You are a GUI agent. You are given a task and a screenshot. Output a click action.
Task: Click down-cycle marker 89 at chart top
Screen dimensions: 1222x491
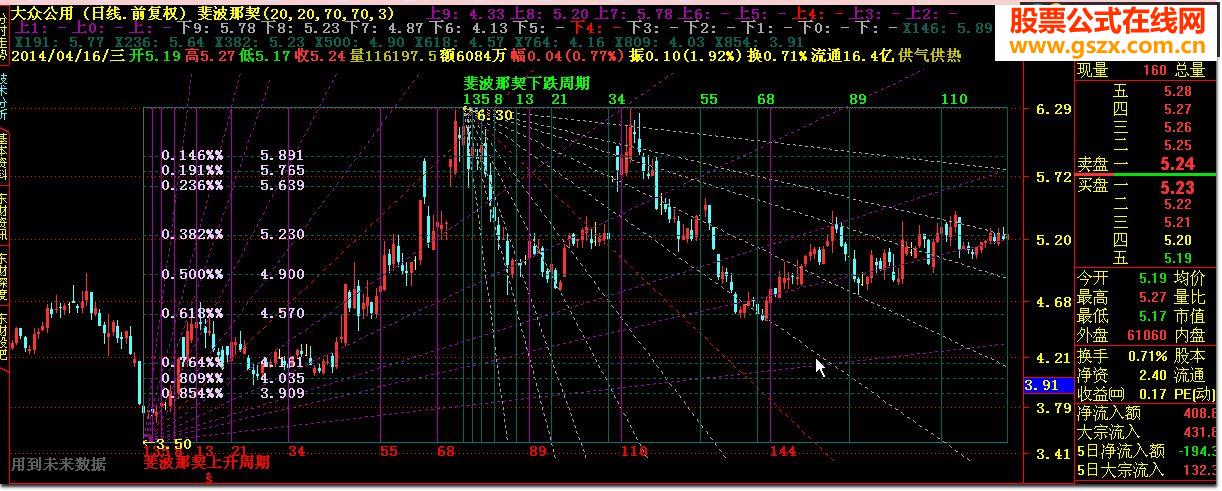857,99
